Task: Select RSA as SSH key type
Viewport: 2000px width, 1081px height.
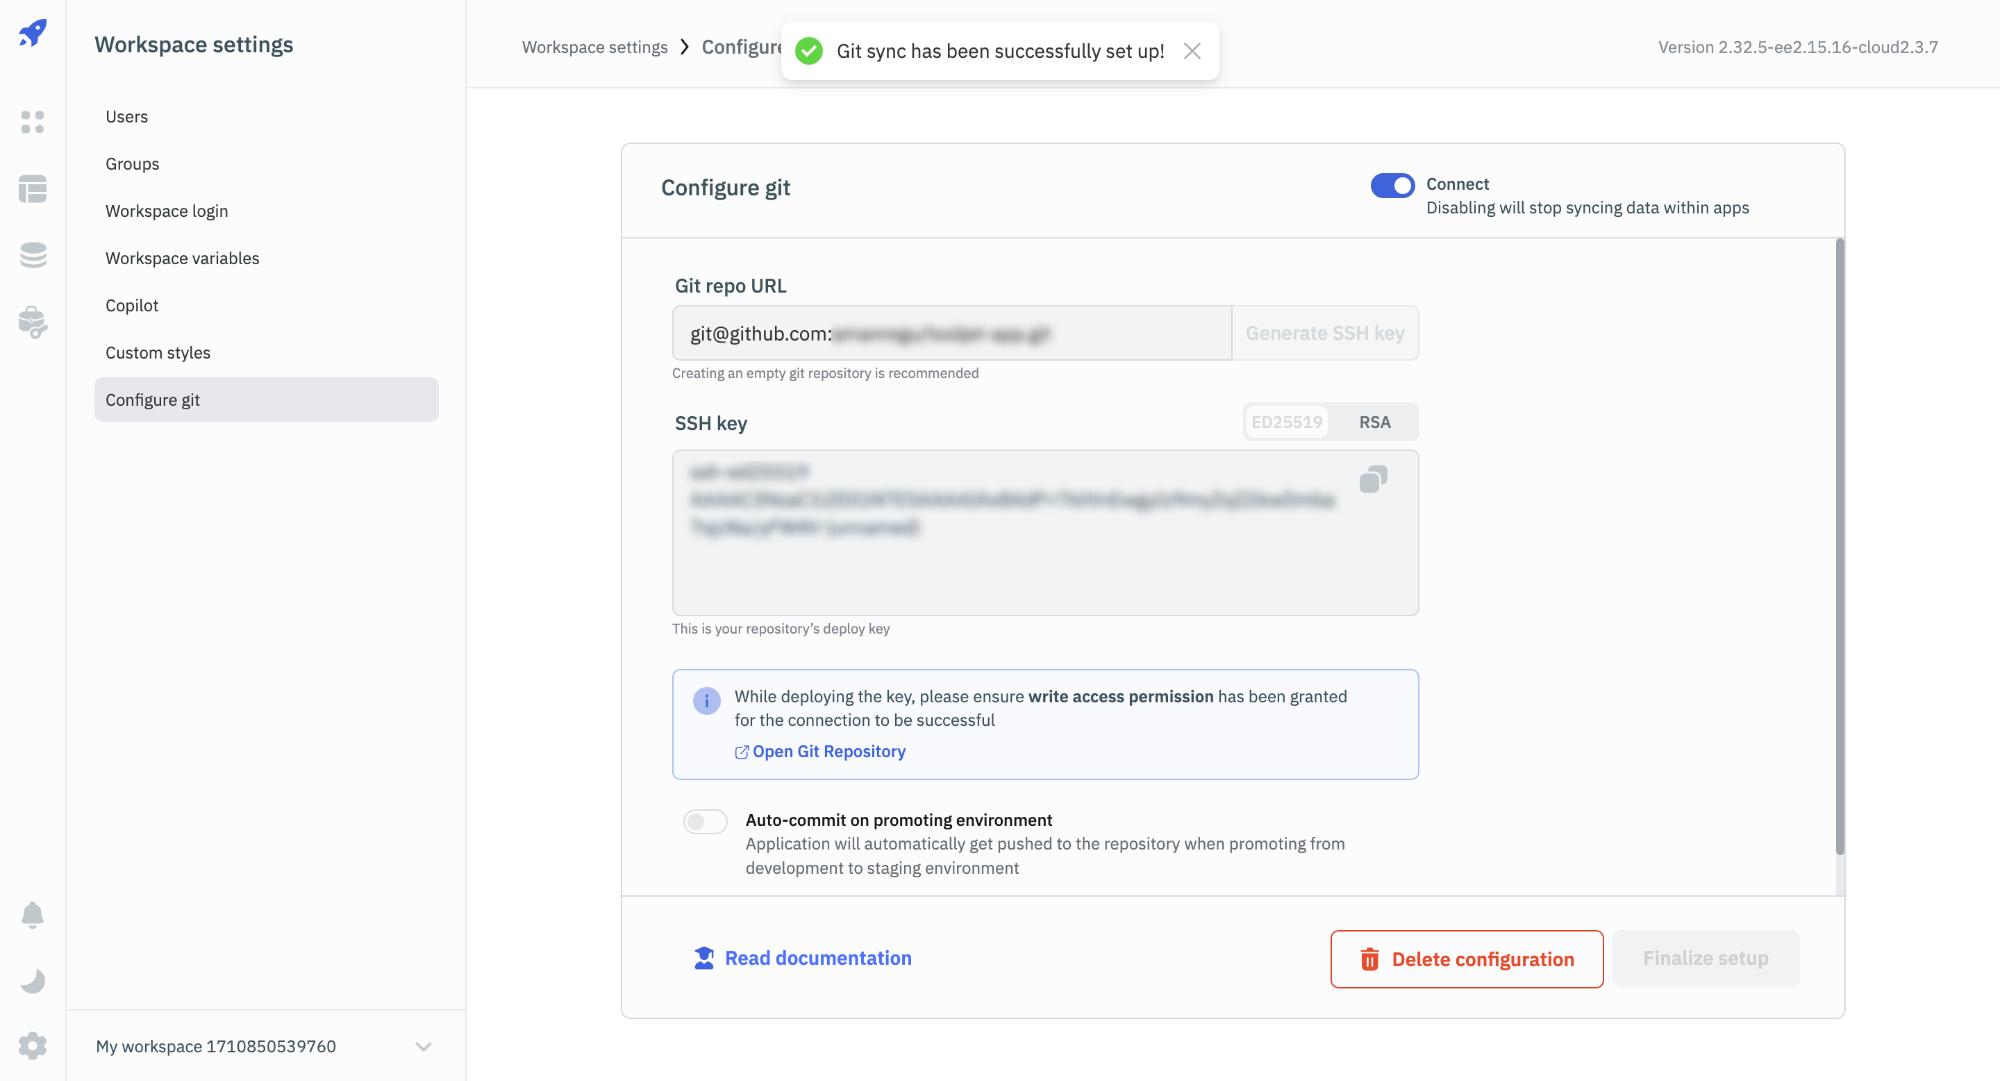Action: pyautogui.click(x=1374, y=422)
